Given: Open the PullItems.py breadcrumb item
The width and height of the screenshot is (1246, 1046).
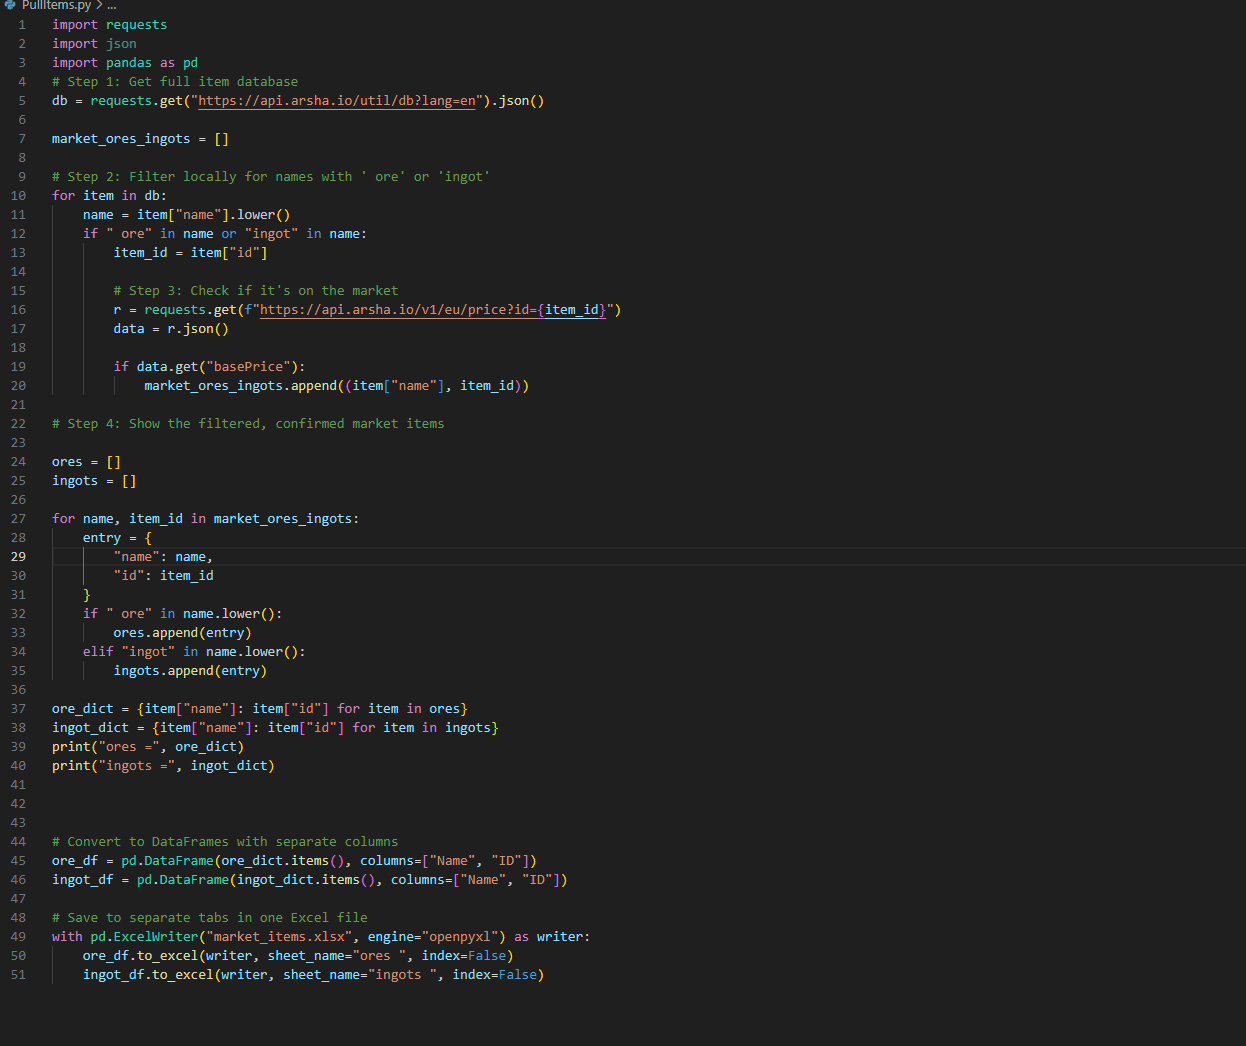Looking at the screenshot, I should [x=56, y=5].
